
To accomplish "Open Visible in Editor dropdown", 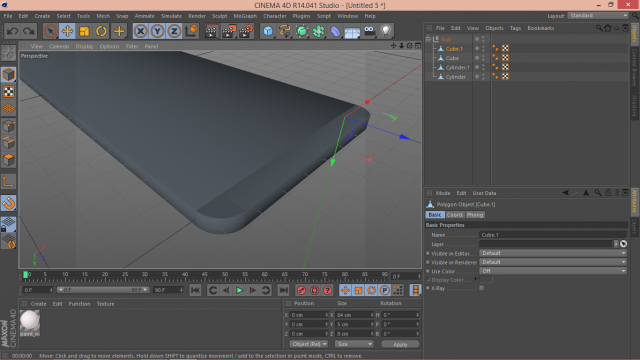I will click(x=553, y=253).
